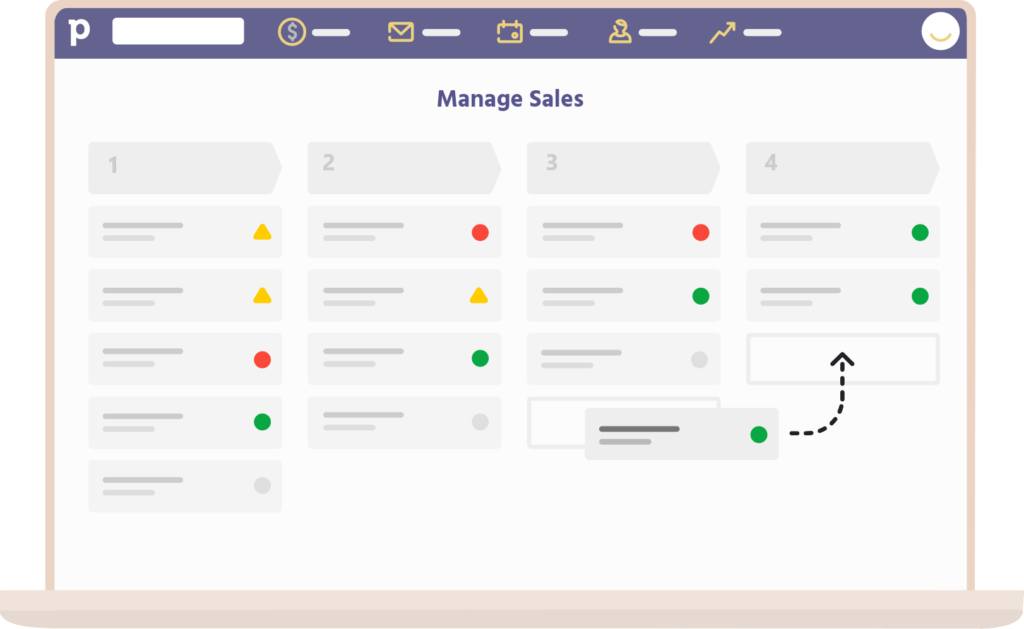Click yellow warning triangle on first stage 1 deal
Viewport: 1024px width, 629px height.
pyautogui.click(x=262, y=232)
